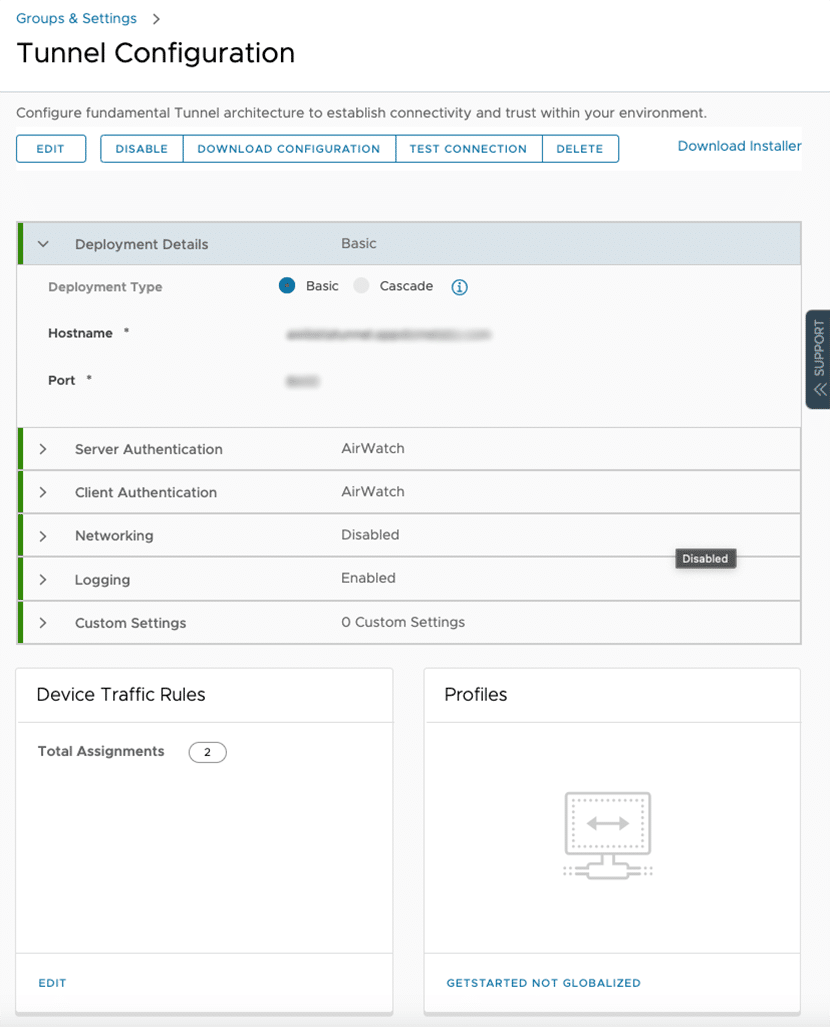This screenshot has height=1027, width=830.
Task: Click the breadcrumb arrow after Groups & Settings
Action: pyautogui.click(x=156, y=19)
